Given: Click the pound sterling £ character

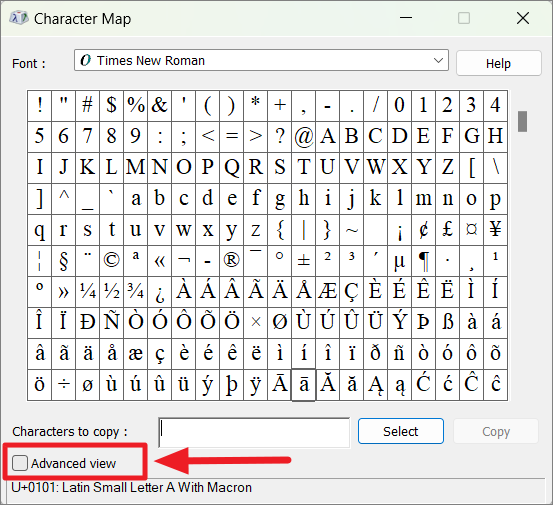Looking at the screenshot, I should pos(447,230).
